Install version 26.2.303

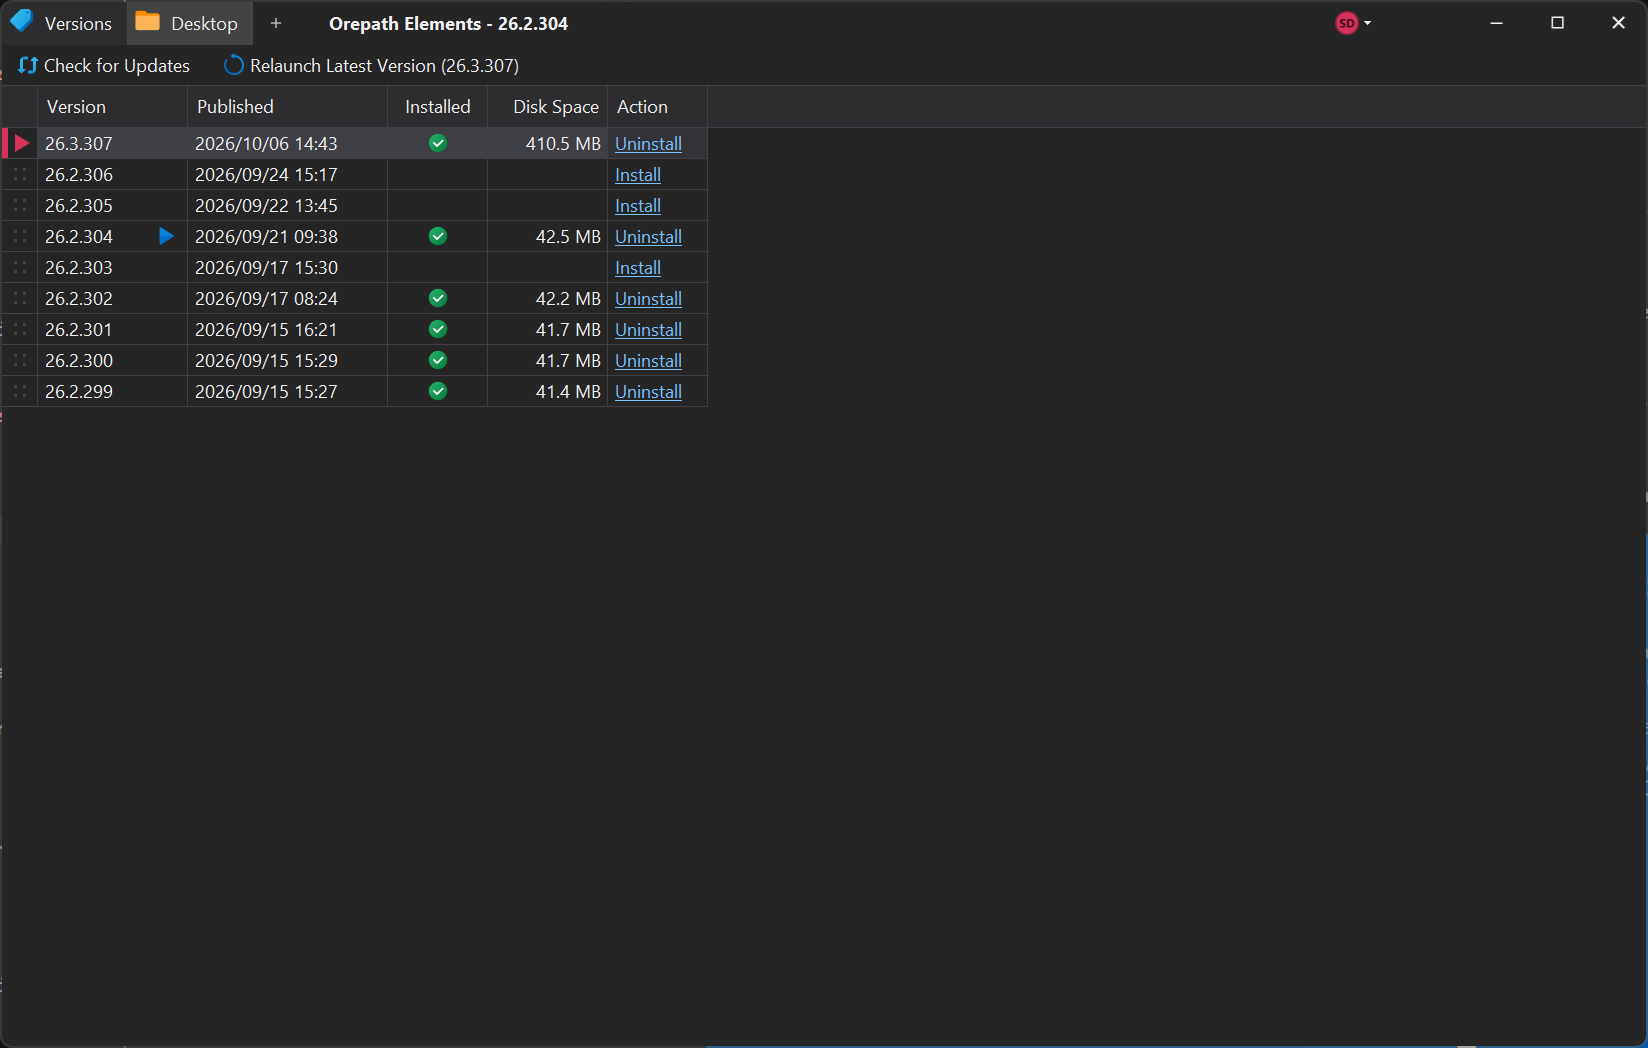pos(638,267)
